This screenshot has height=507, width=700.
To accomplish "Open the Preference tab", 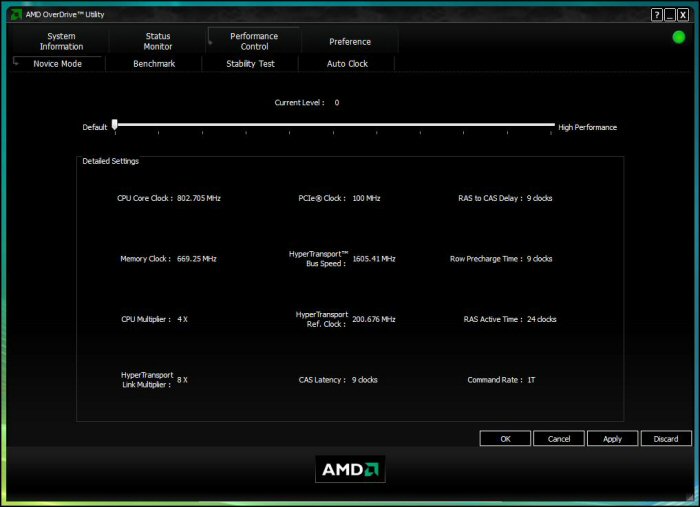I will (x=350, y=42).
